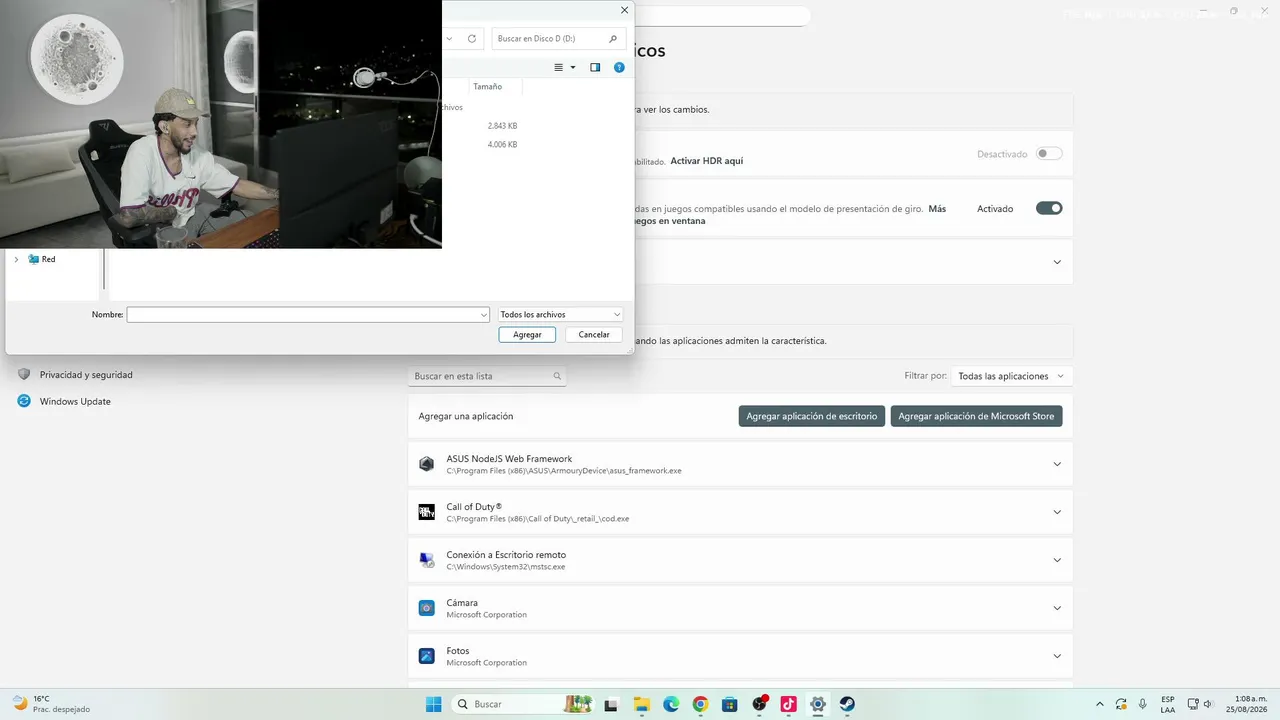Open the Windows Start button
The width and height of the screenshot is (1280, 720).
tap(433, 704)
